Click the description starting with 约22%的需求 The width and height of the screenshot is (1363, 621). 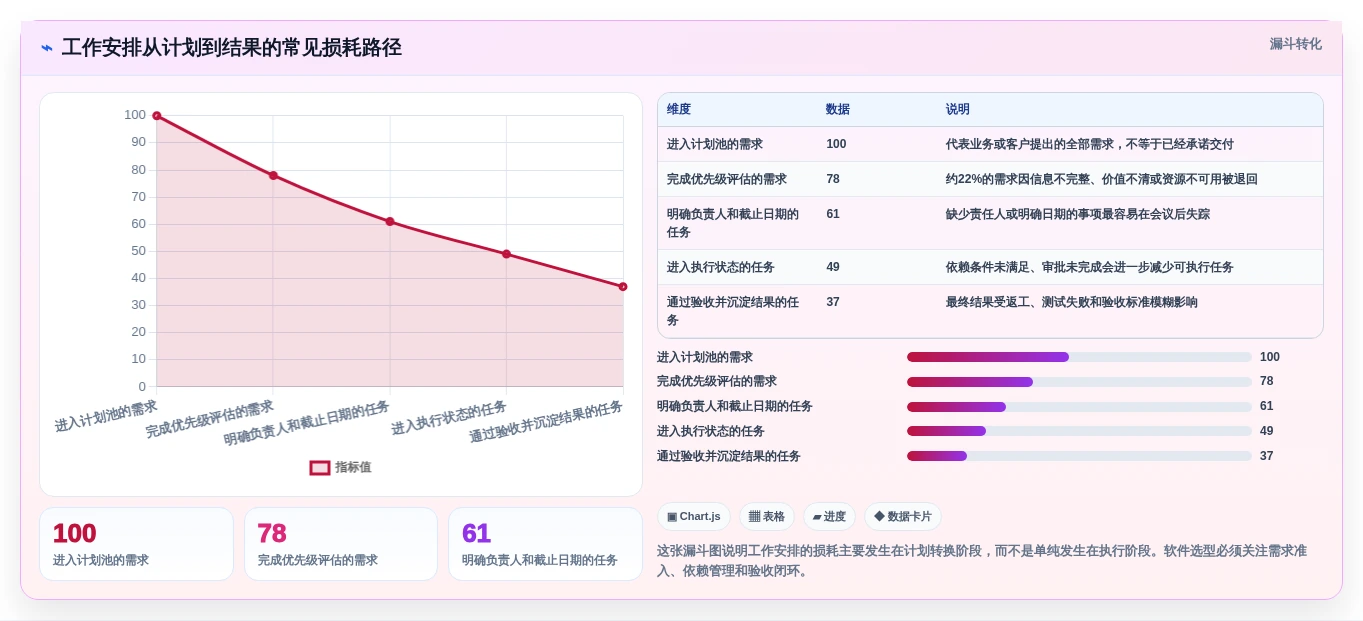pos(1102,179)
